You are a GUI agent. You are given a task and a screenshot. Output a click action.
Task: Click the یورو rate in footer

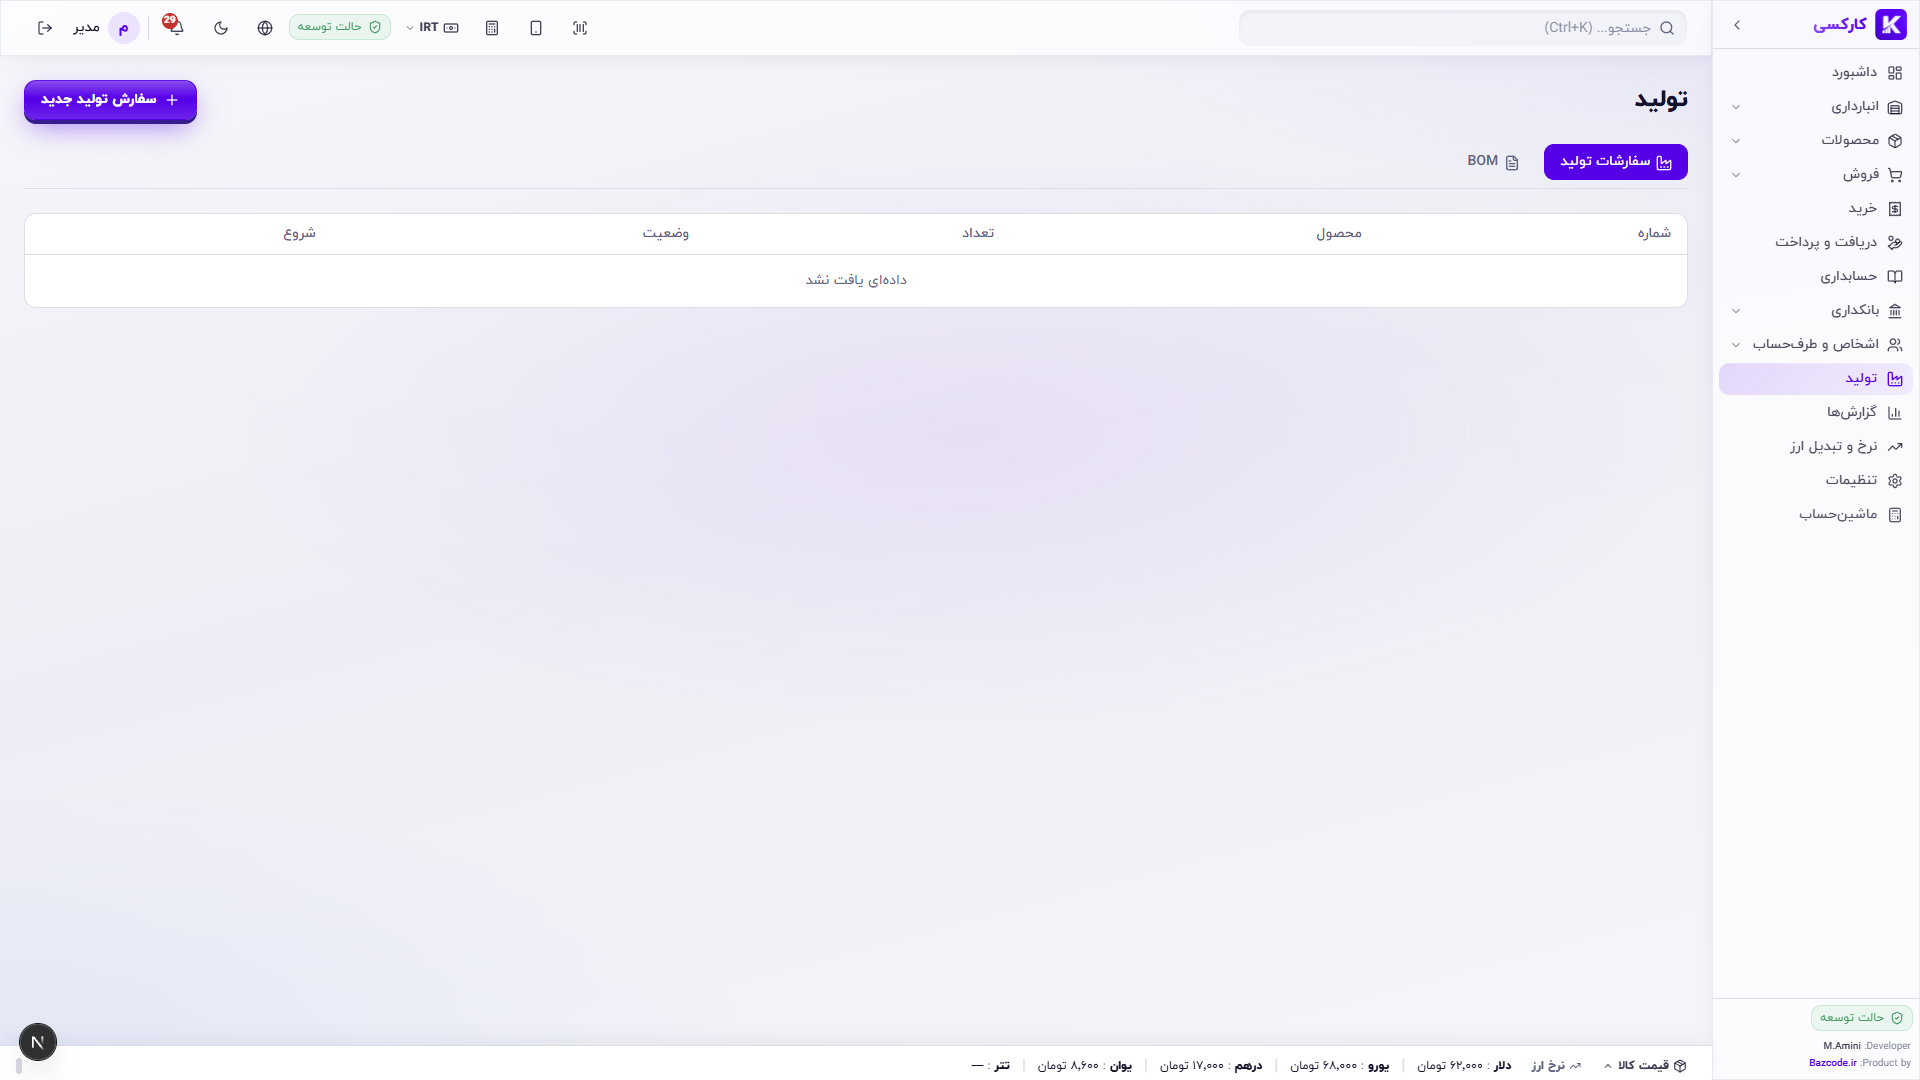click(x=1340, y=1066)
